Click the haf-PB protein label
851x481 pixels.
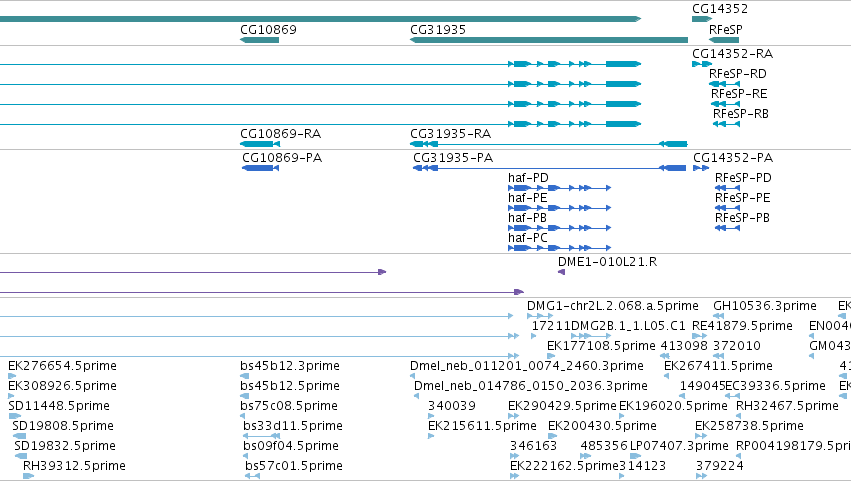pyautogui.click(x=528, y=218)
